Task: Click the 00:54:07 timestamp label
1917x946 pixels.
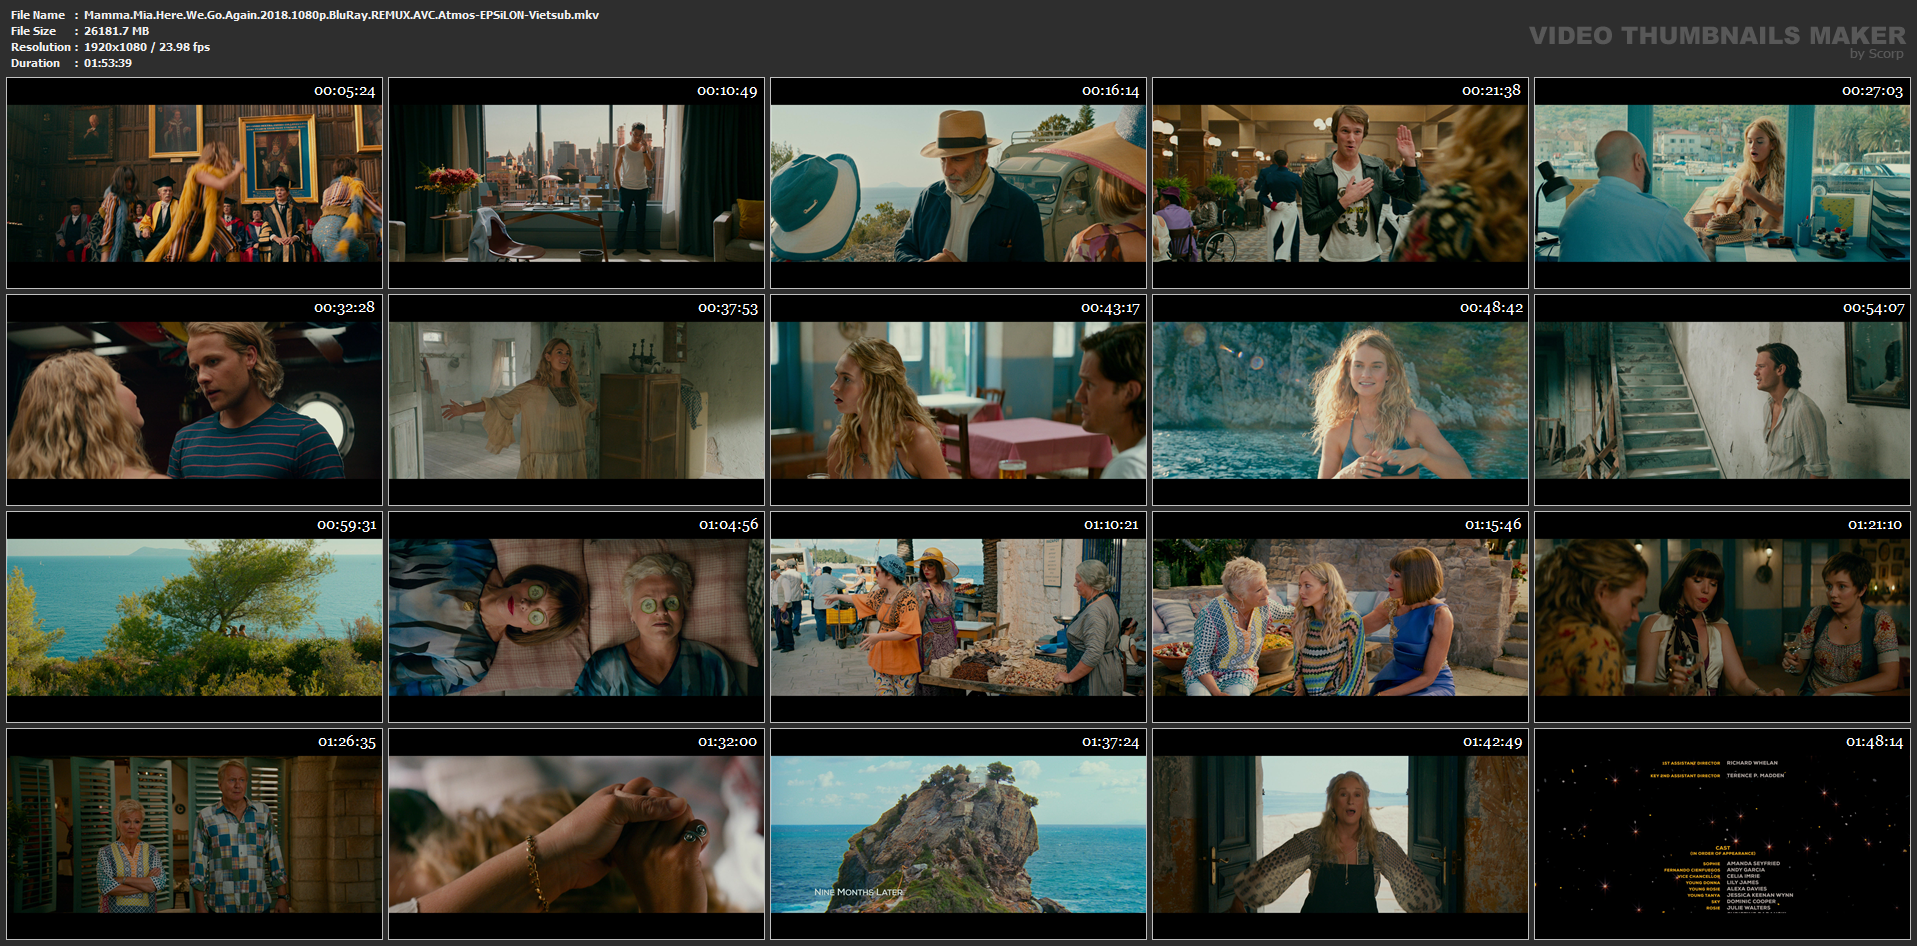Action: coord(1873,308)
